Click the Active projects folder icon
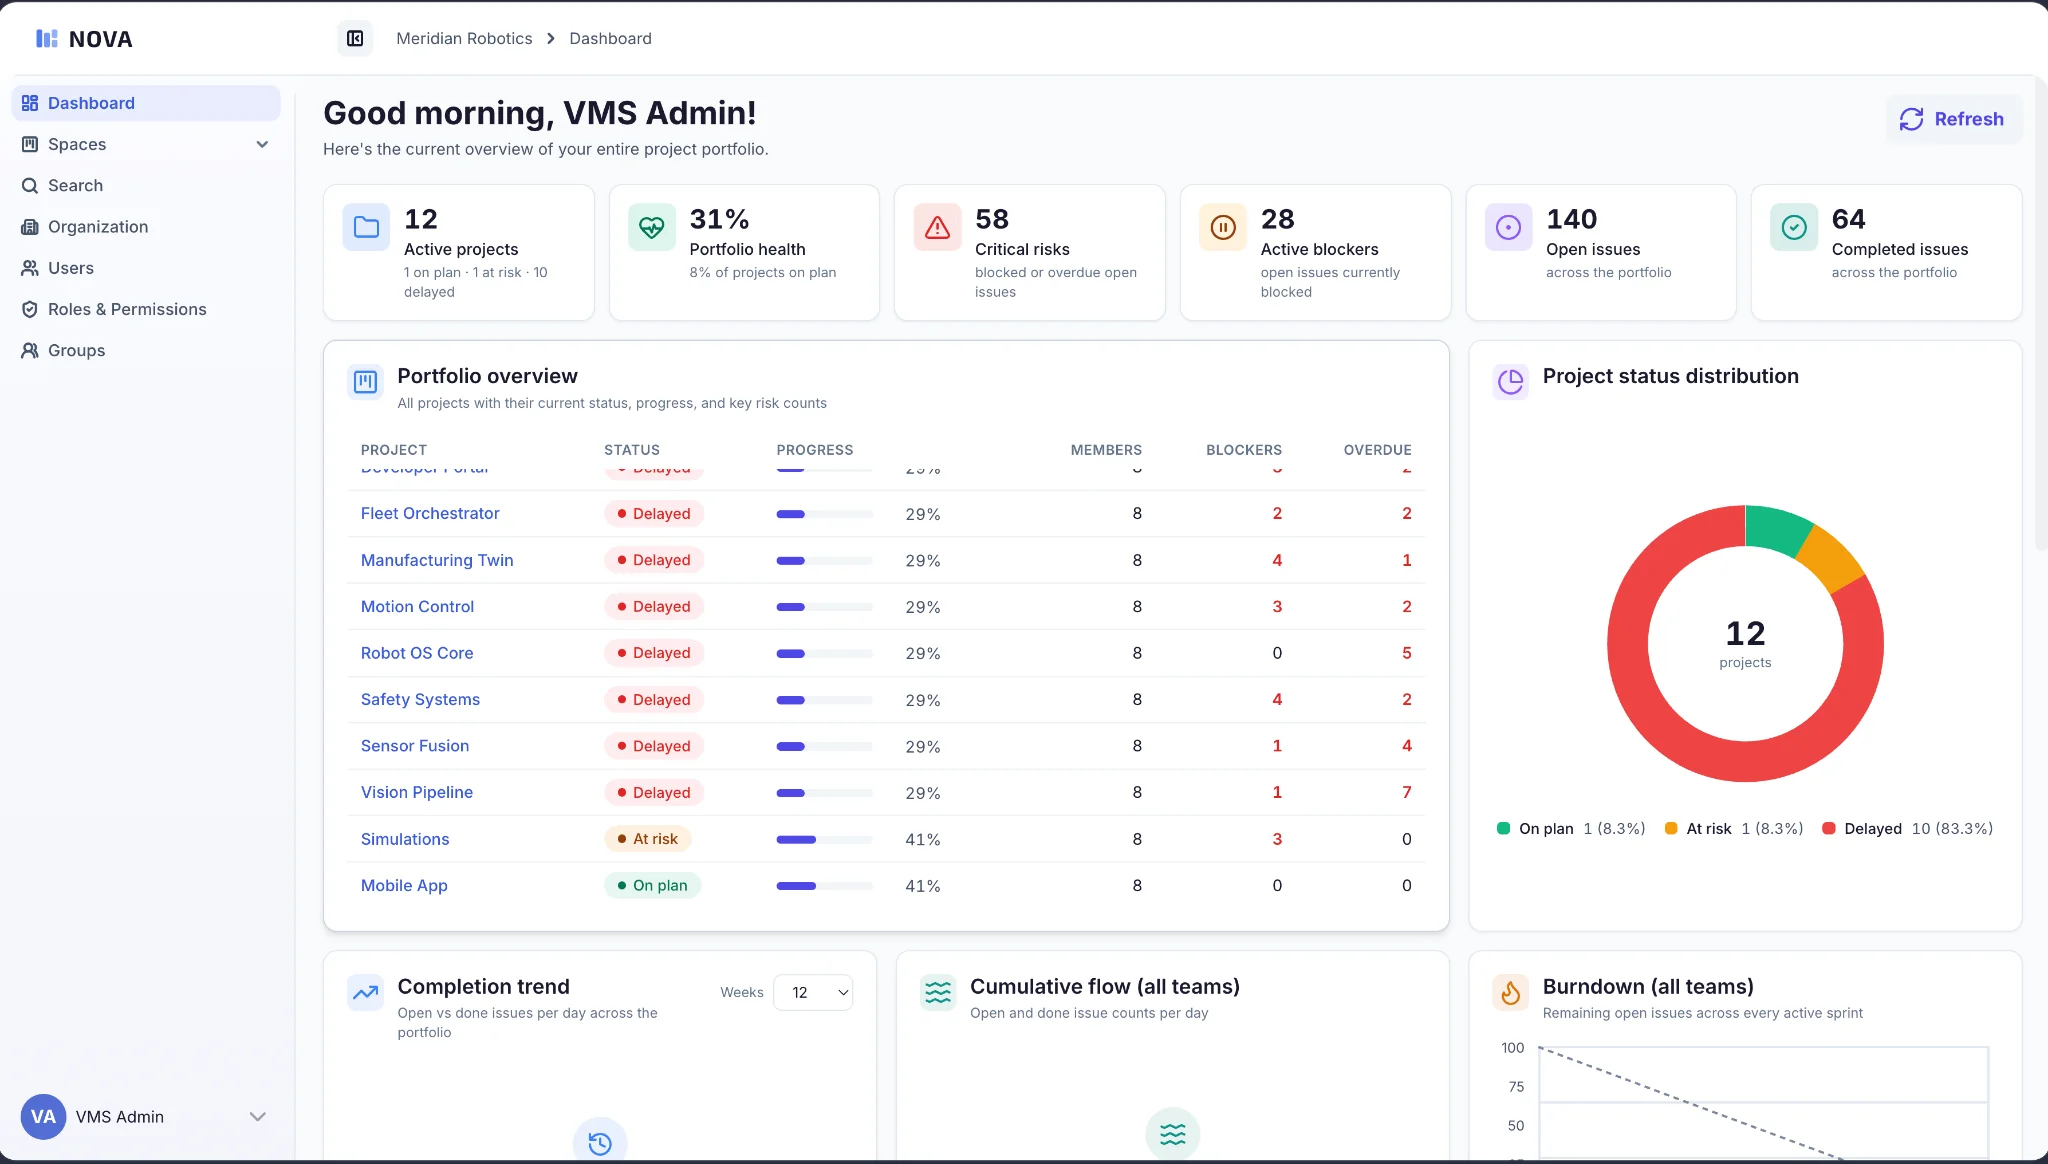 (x=367, y=227)
